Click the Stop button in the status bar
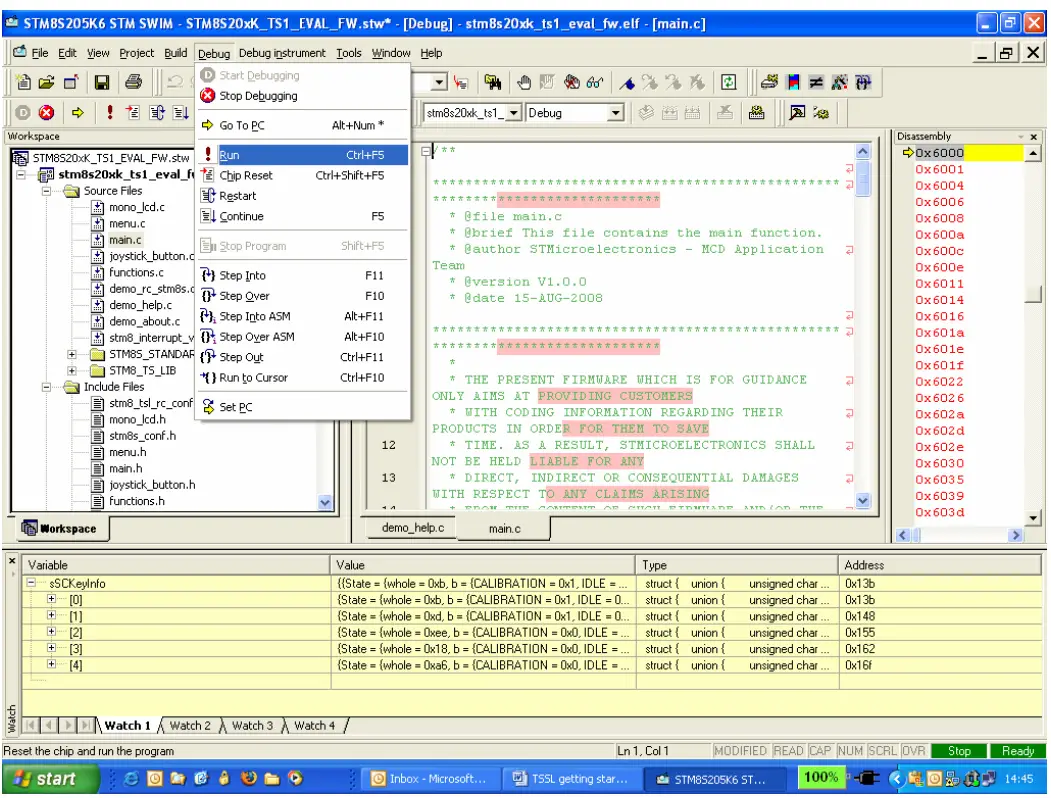 [959, 750]
